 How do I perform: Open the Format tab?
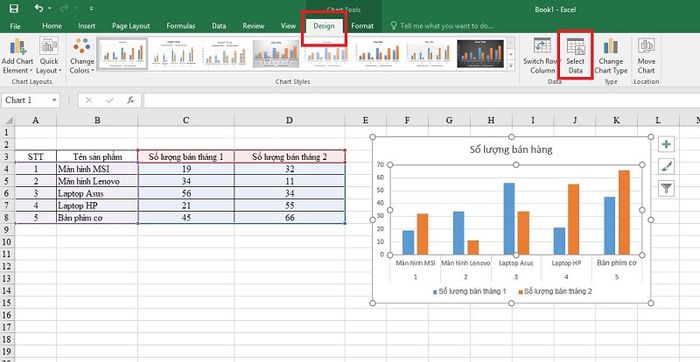362,26
